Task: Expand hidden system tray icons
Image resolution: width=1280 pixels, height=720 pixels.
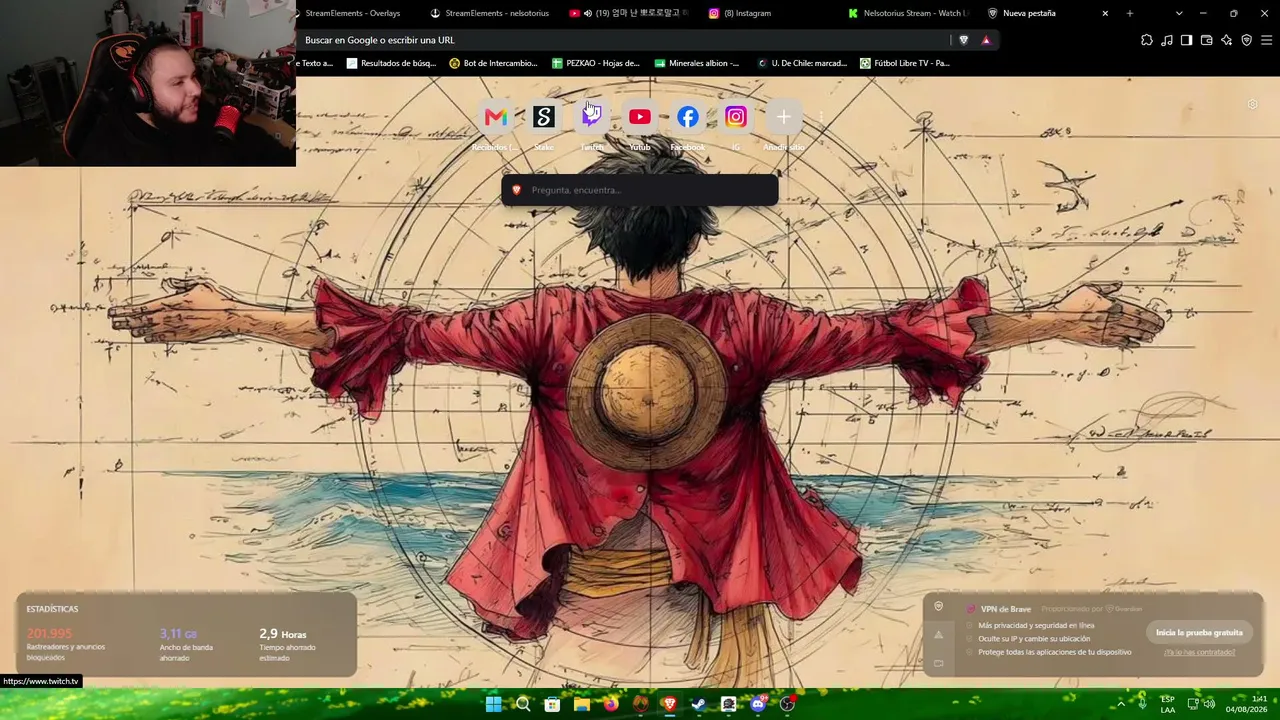Action: [1121, 704]
